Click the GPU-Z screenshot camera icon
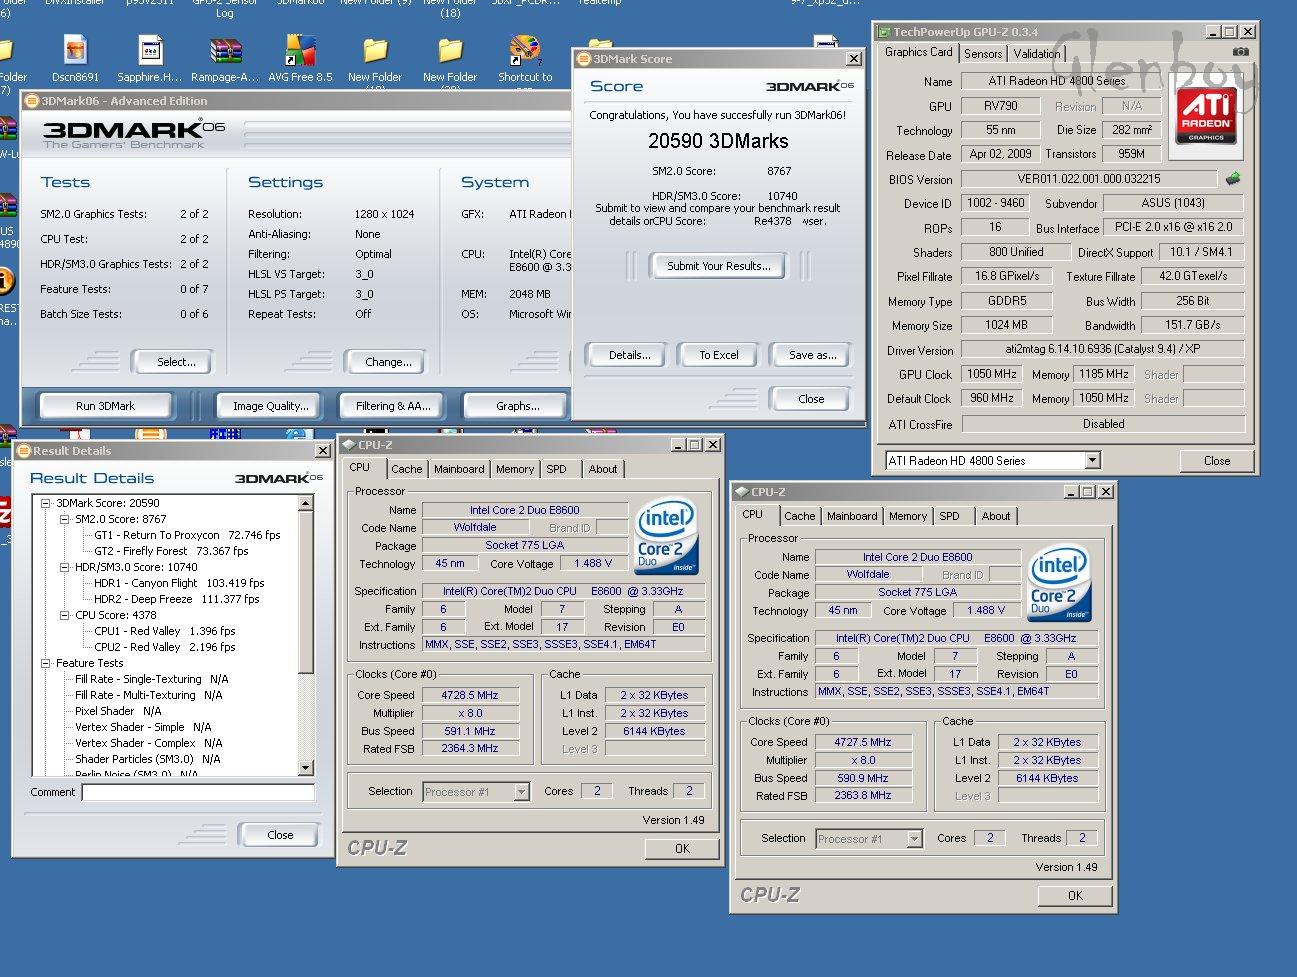 pos(1240,52)
